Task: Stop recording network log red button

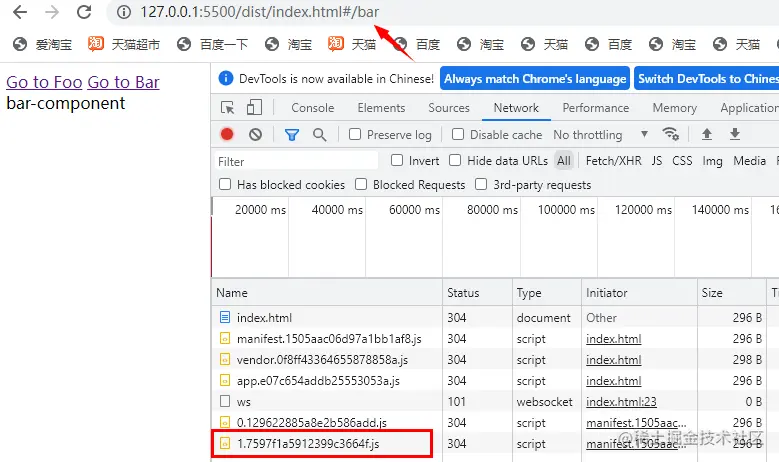Action: (227, 135)
